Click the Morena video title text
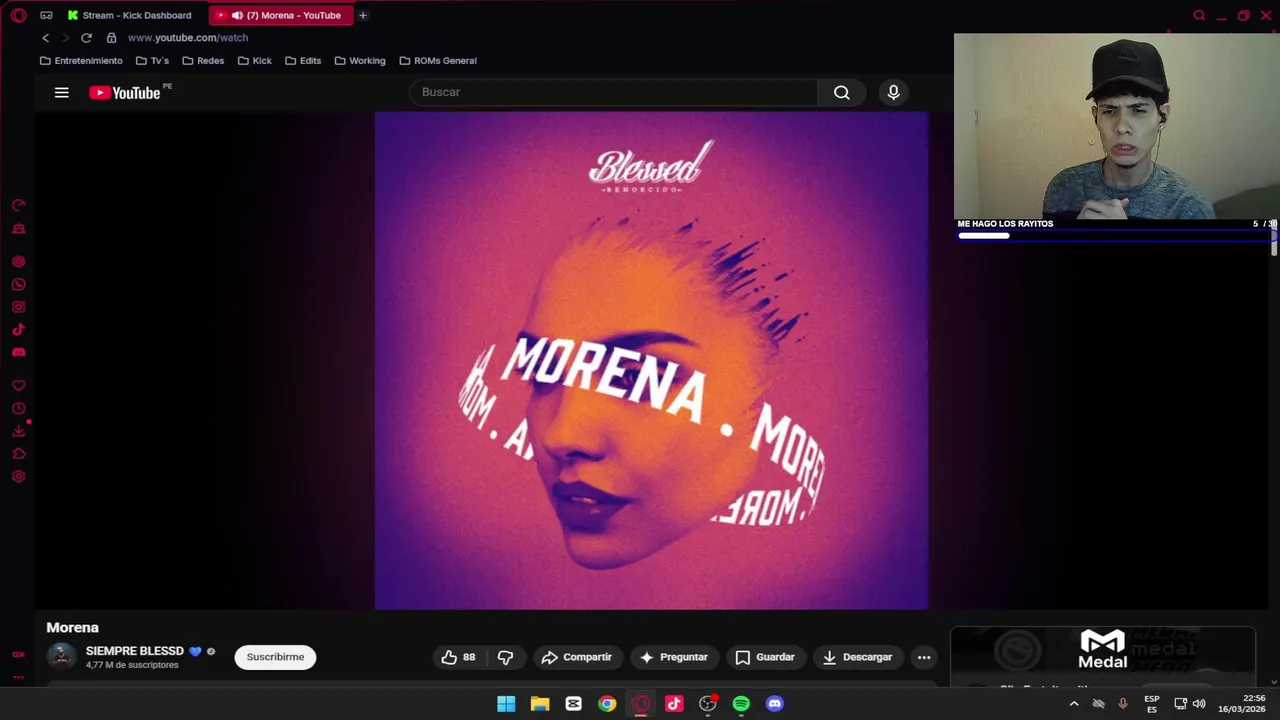Viewport: 1280px width, 720px height. point(73,628)
